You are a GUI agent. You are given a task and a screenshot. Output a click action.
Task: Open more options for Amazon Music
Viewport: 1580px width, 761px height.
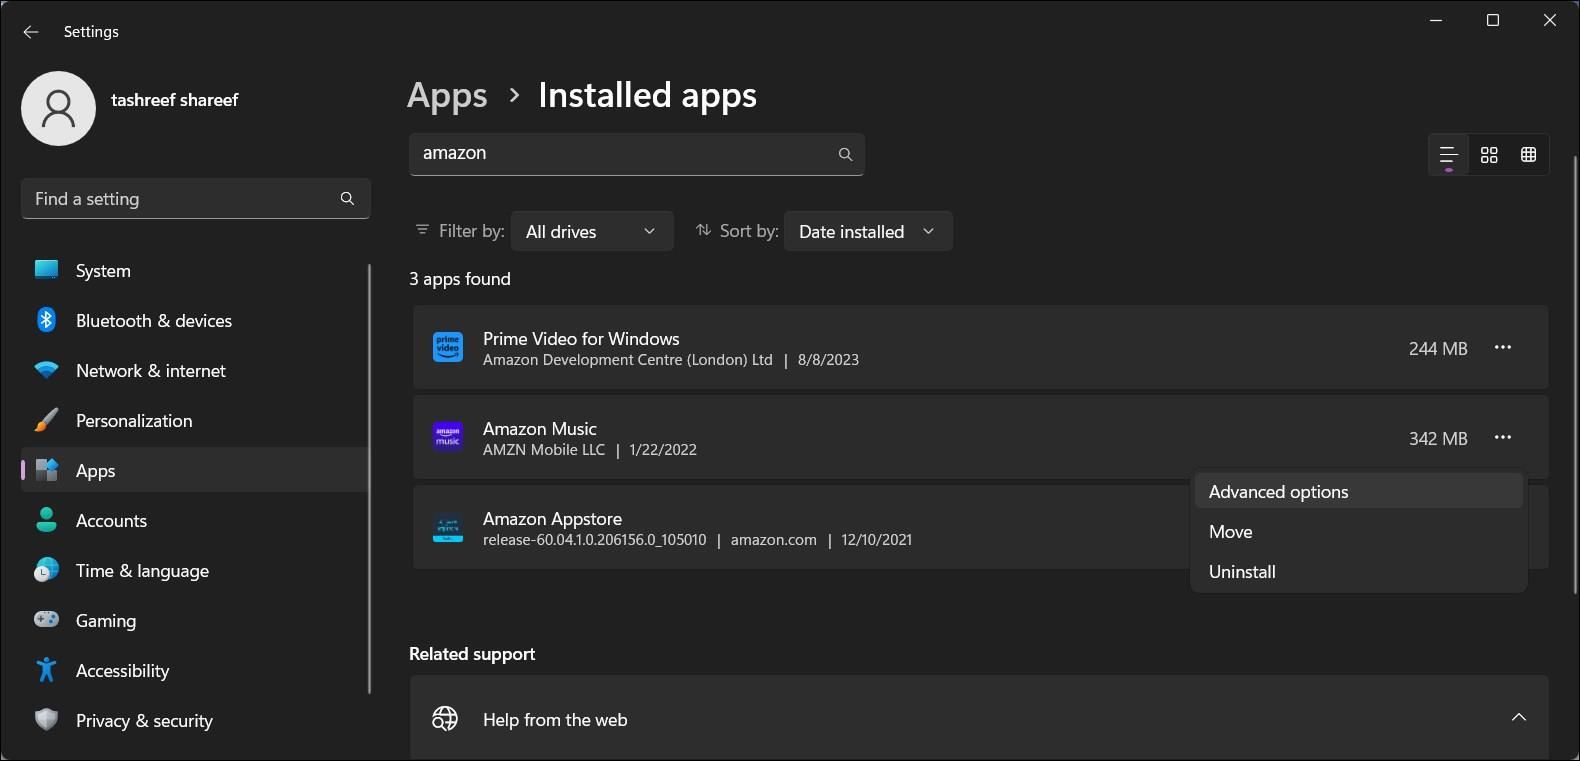pyautogui.click(x=1502, y=438)
